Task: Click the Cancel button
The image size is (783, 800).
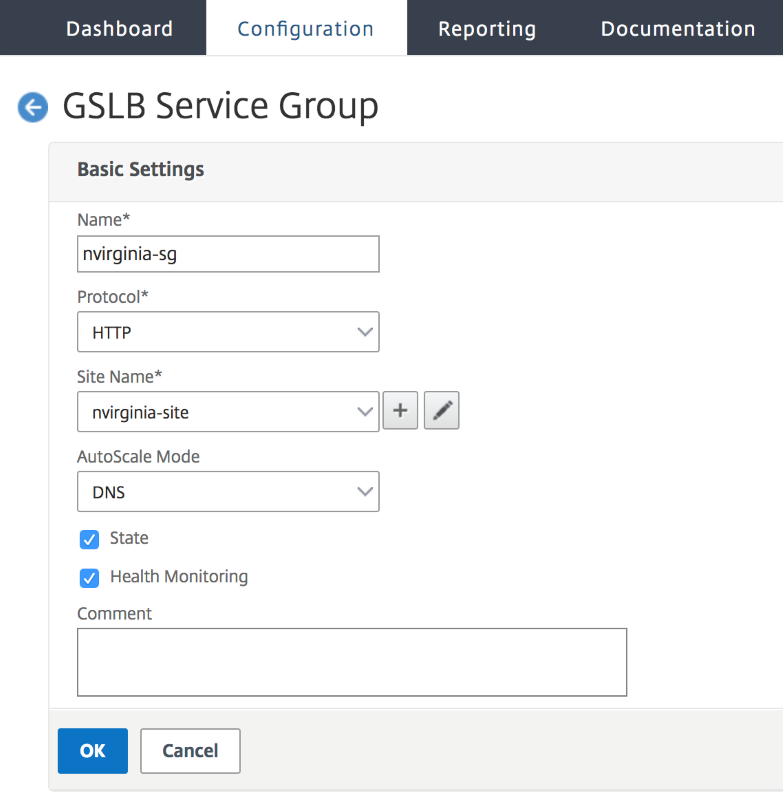Action: [x=190, y=751]
